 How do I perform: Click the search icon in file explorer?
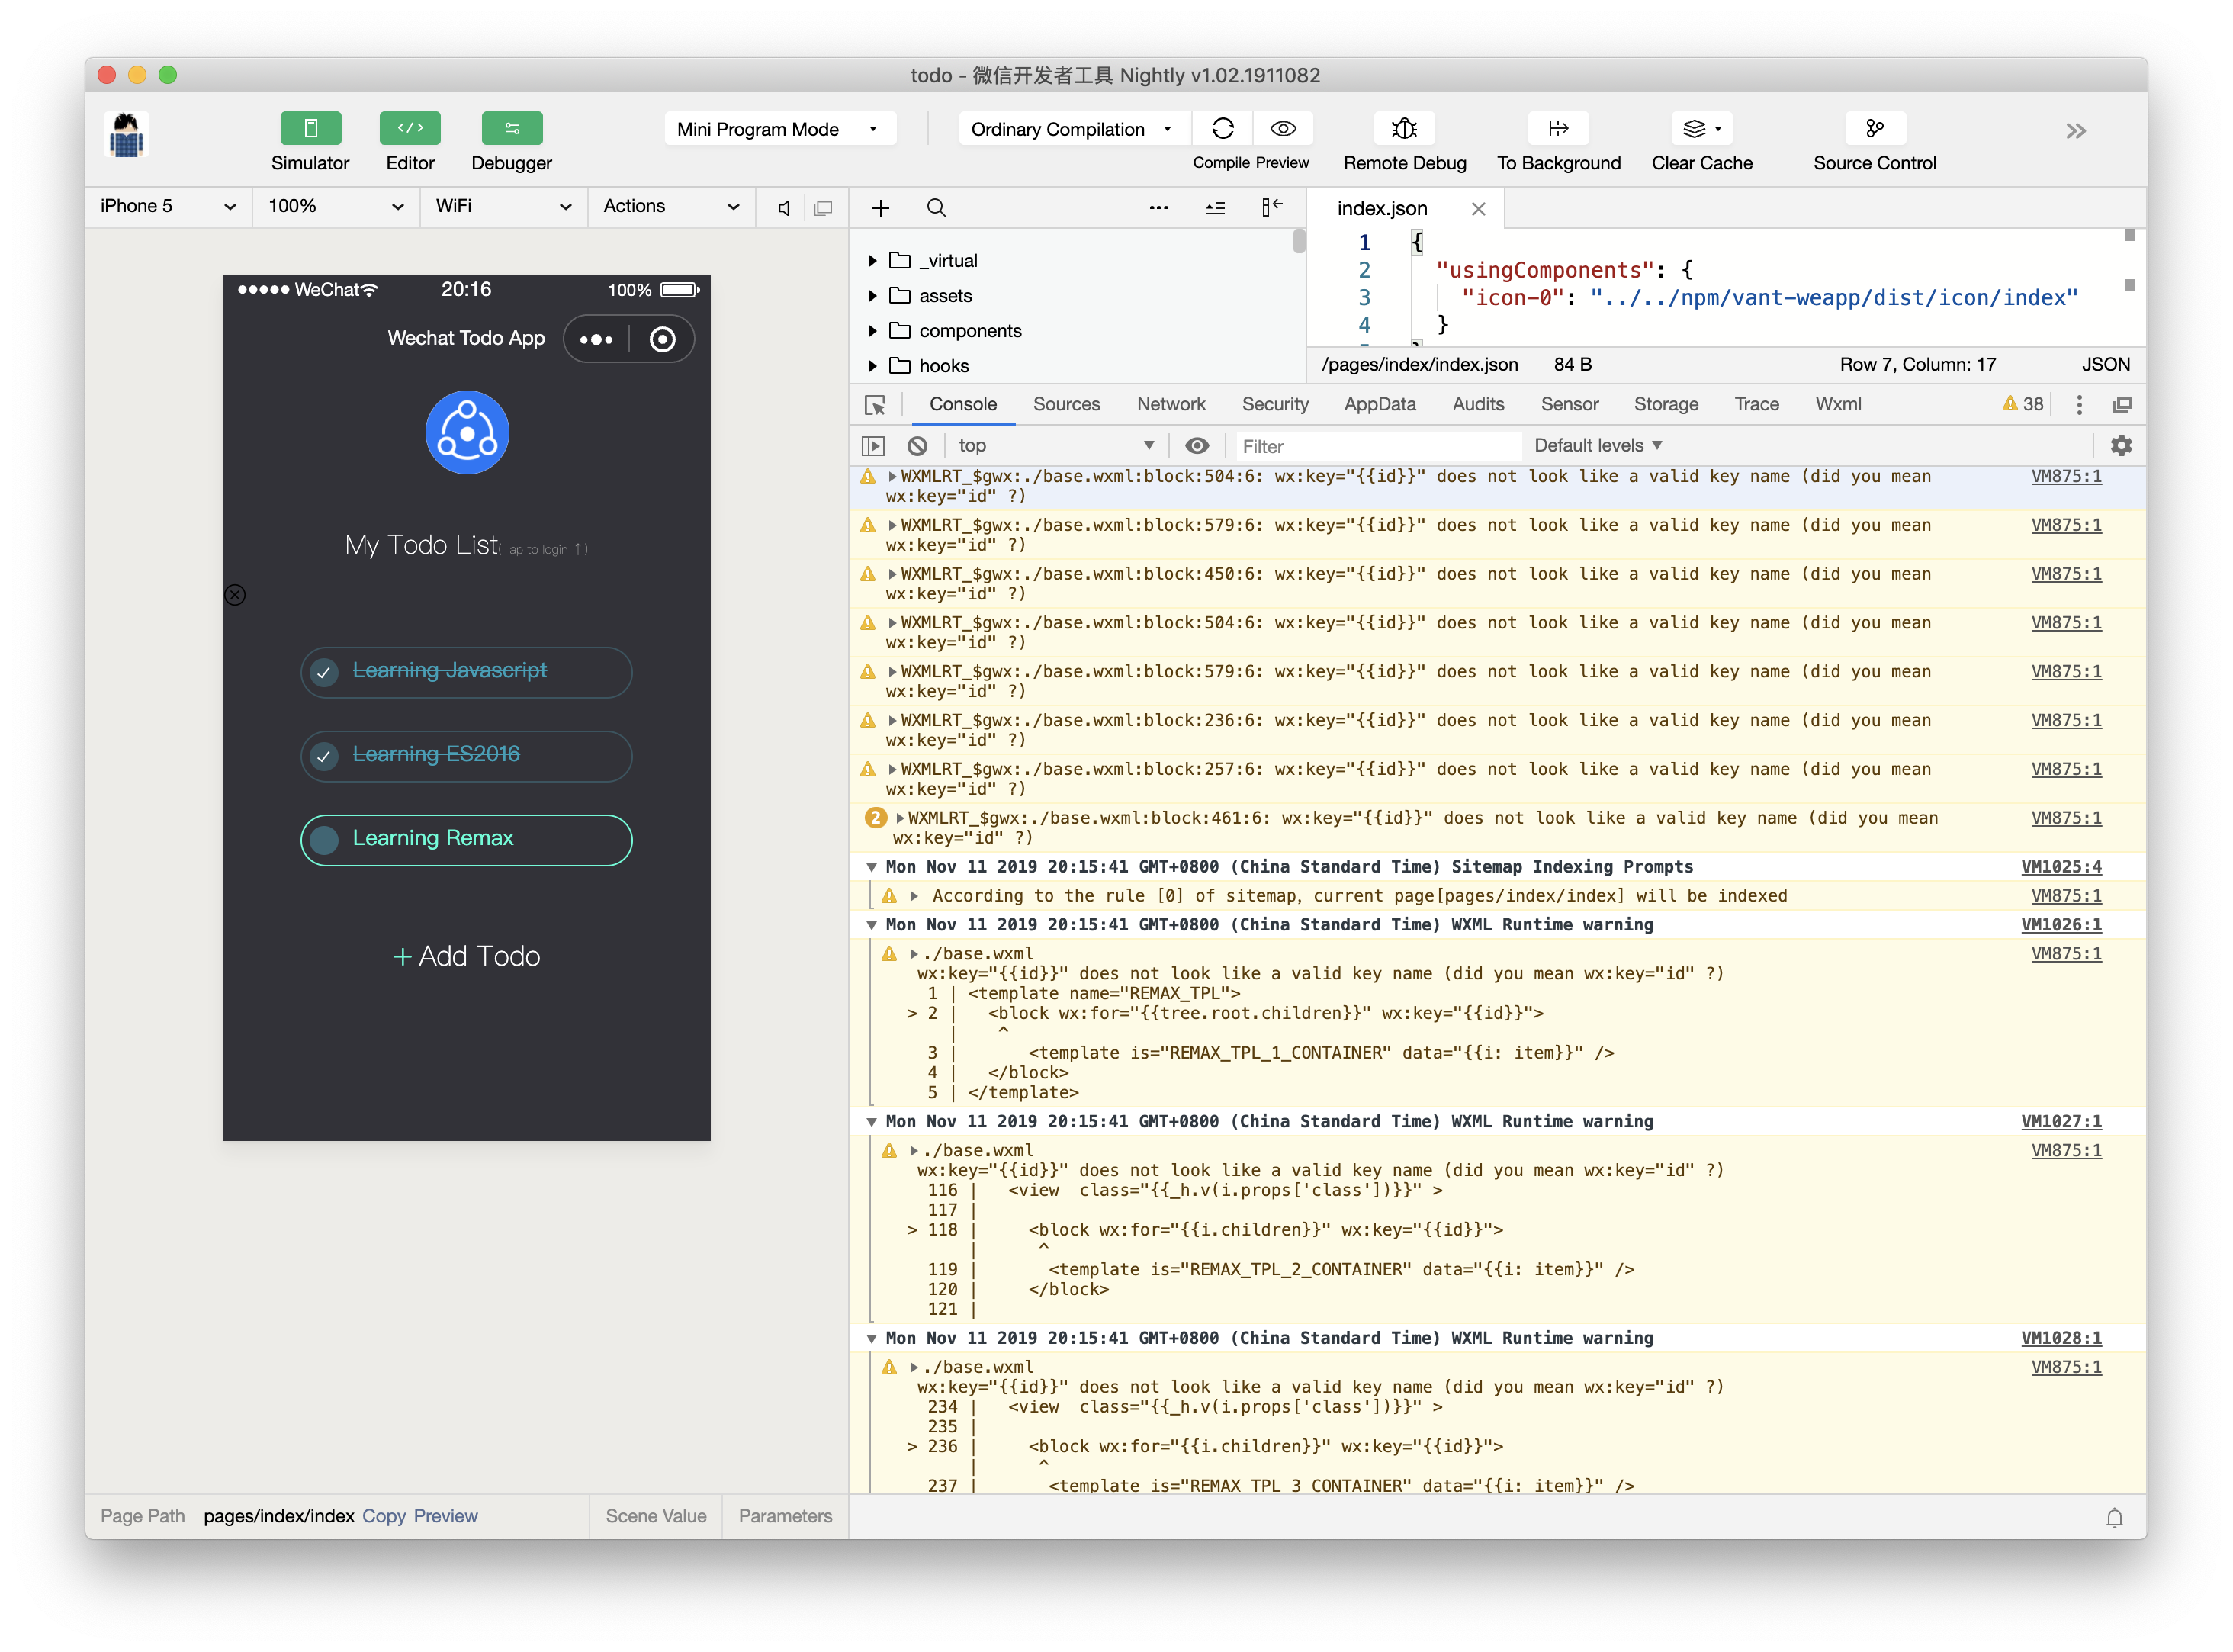tap(936, 207)
